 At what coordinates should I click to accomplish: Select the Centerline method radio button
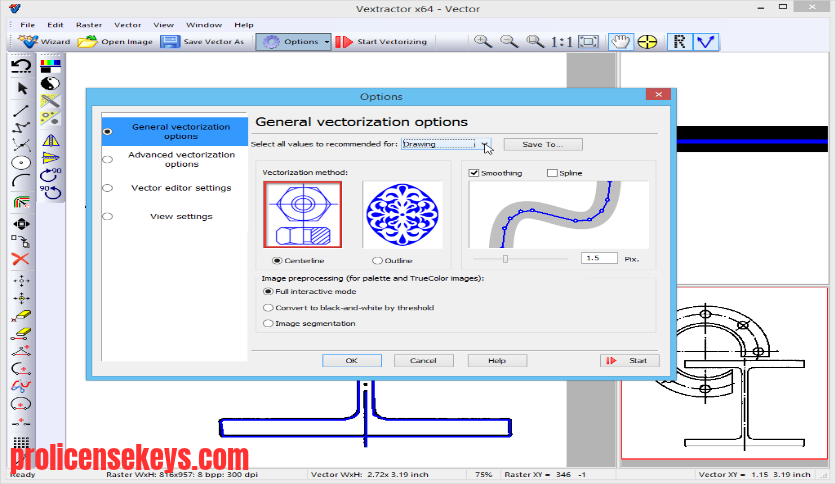[x=277, y=261]
